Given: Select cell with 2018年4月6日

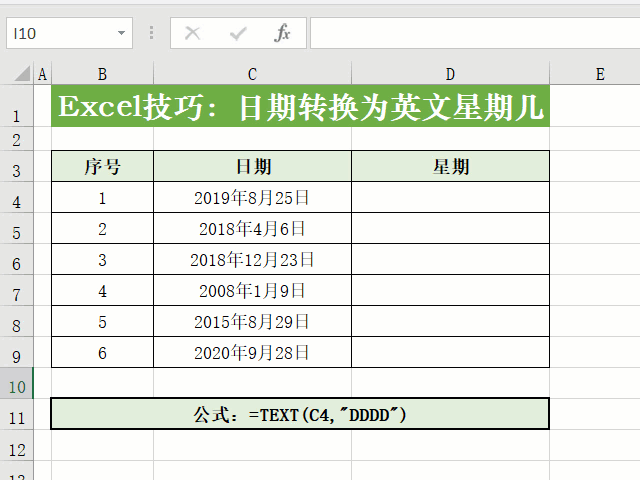Looking at the screenshot, I should [252, 228].
